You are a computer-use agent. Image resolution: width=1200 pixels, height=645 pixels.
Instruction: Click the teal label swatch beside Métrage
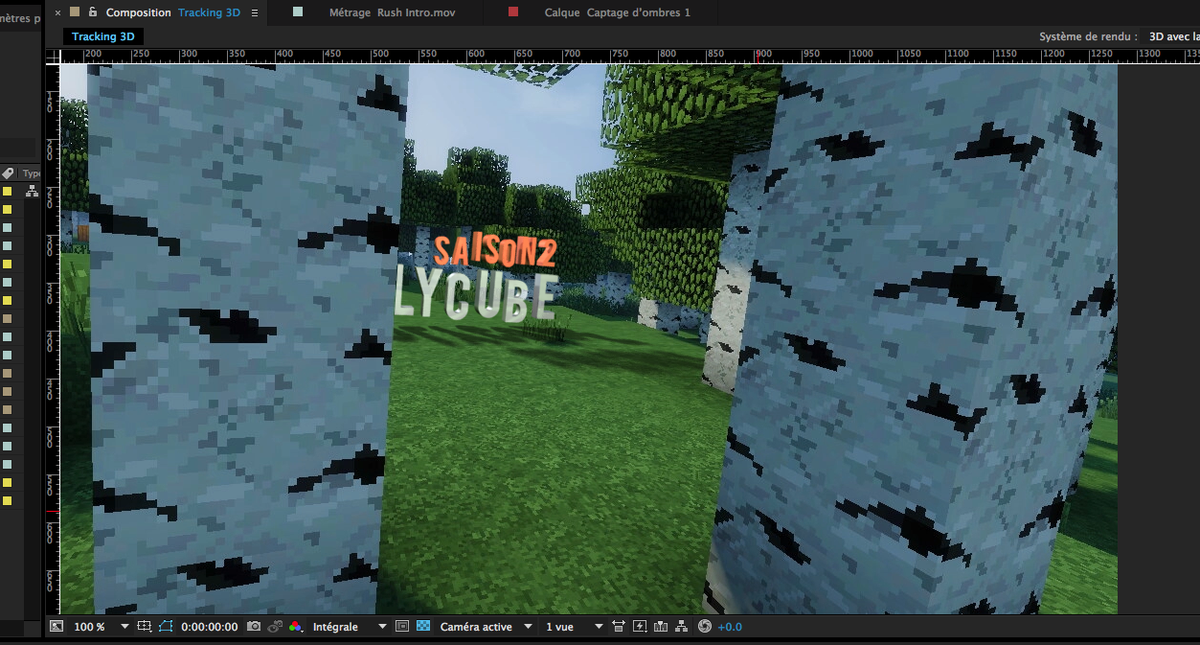tap(298, 12)
